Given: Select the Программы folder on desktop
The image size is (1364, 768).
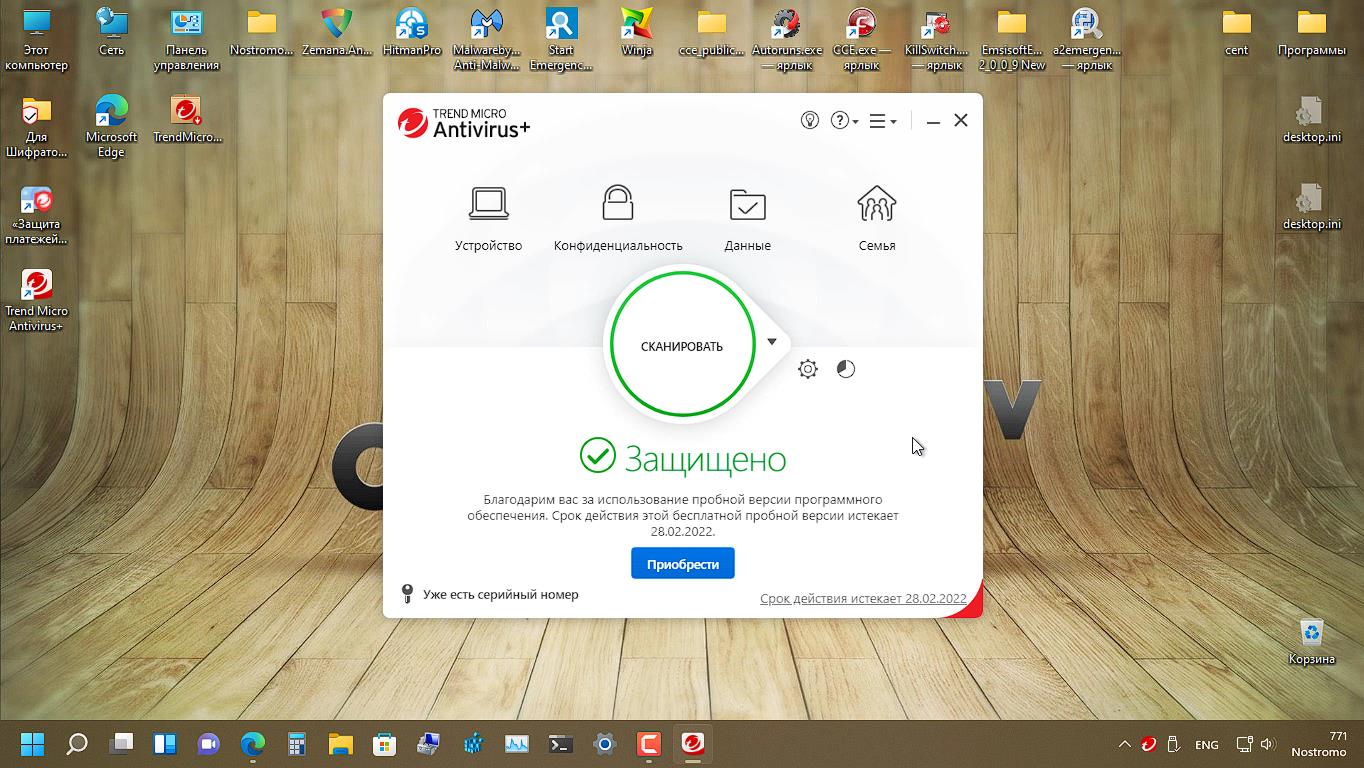Looking at the screenshot, I should pyautogui.click(x=1311, y=32).
